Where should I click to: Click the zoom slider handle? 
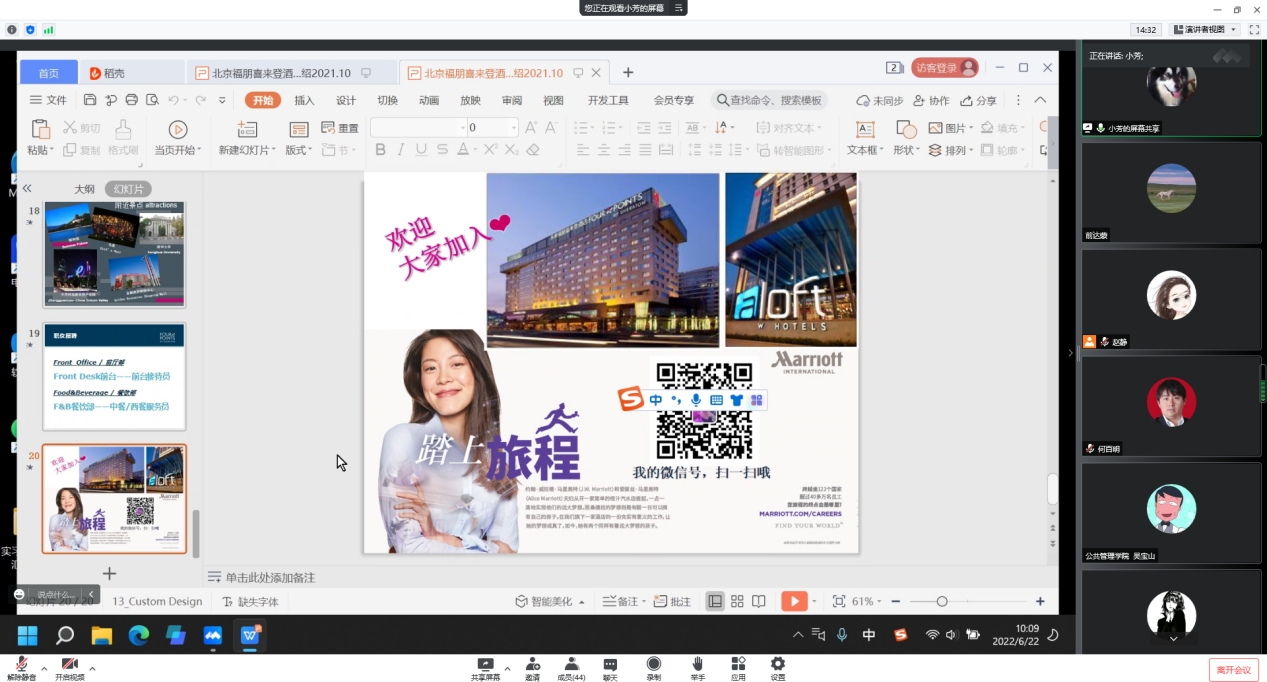(x=942, y=601)
